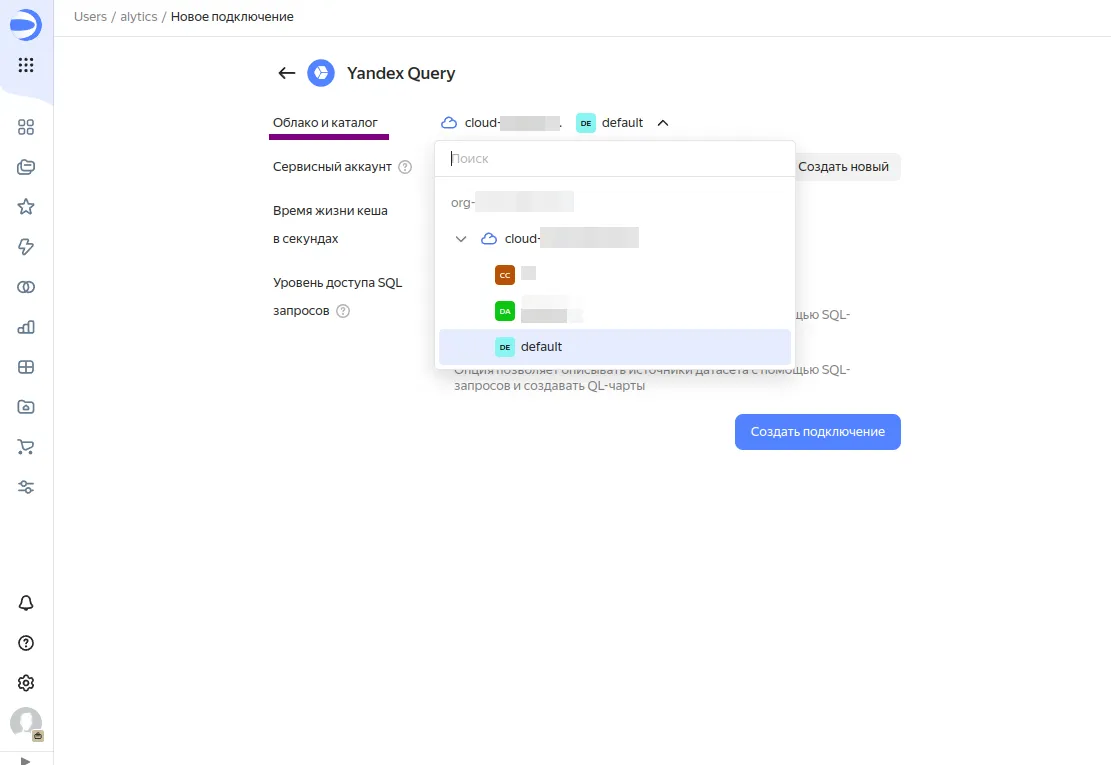The width and height of the screenshot is (1111, 765).
Task: Click the Облако и каталог label
Action: pyautogui.click(x=325, y=123)
